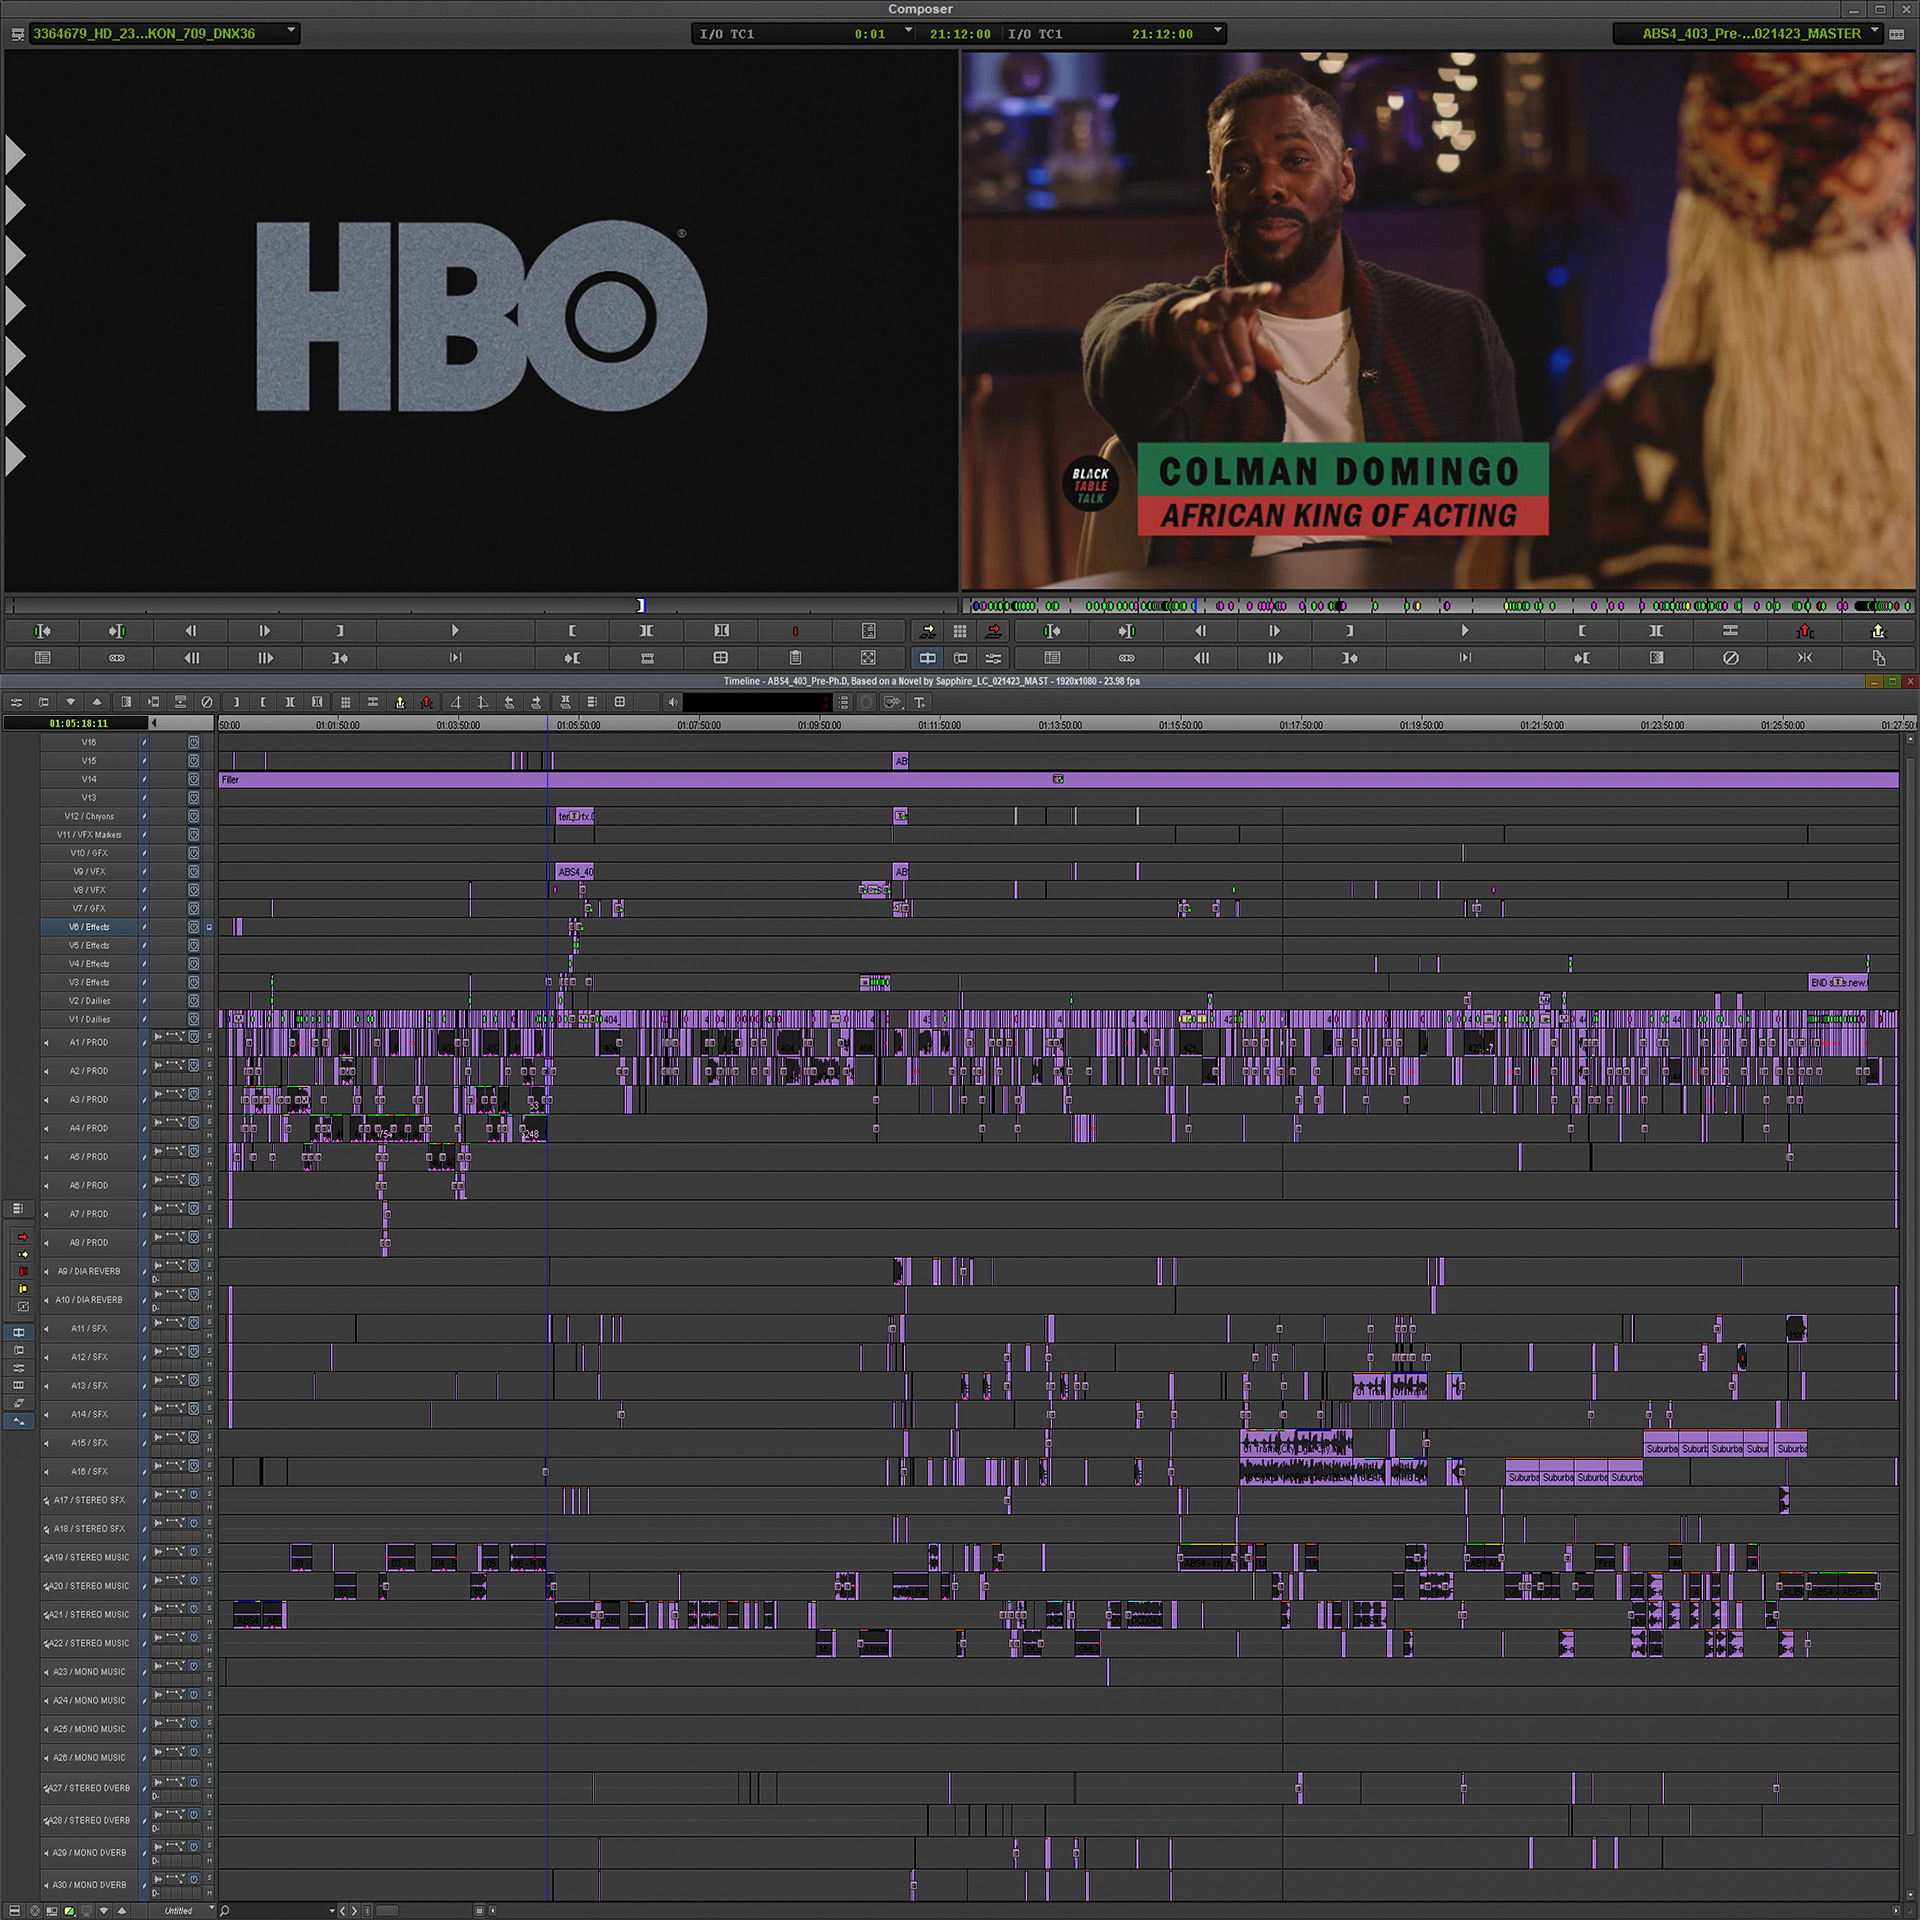
Task: Solo the A1 / PROD track
Action: click(x=209, y=1036)
